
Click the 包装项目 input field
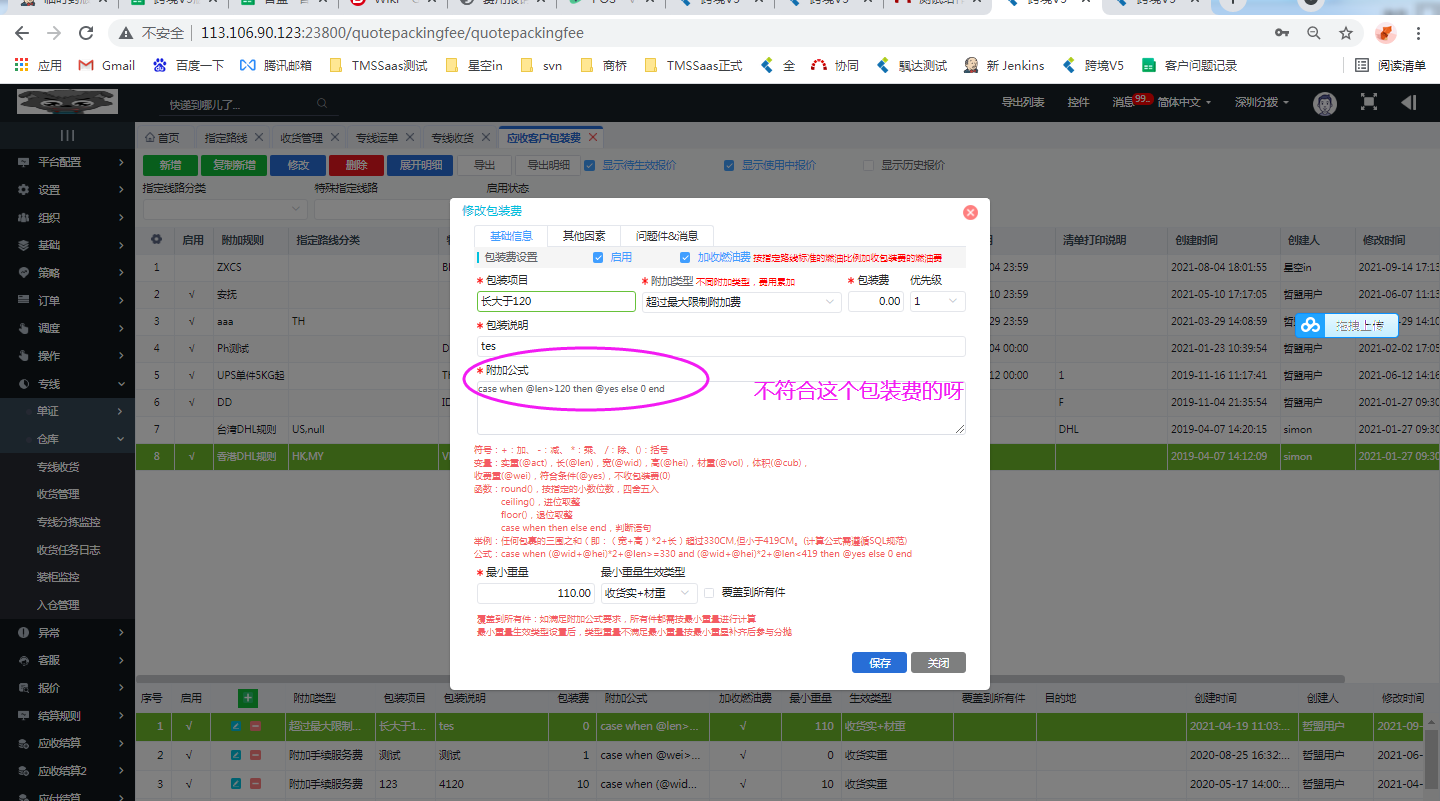556,301
